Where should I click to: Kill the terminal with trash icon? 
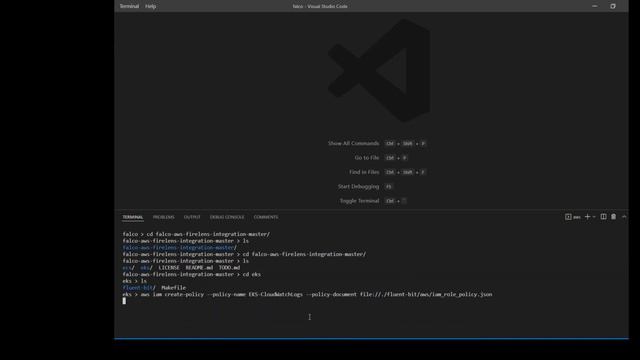click(x=613, y=217)
